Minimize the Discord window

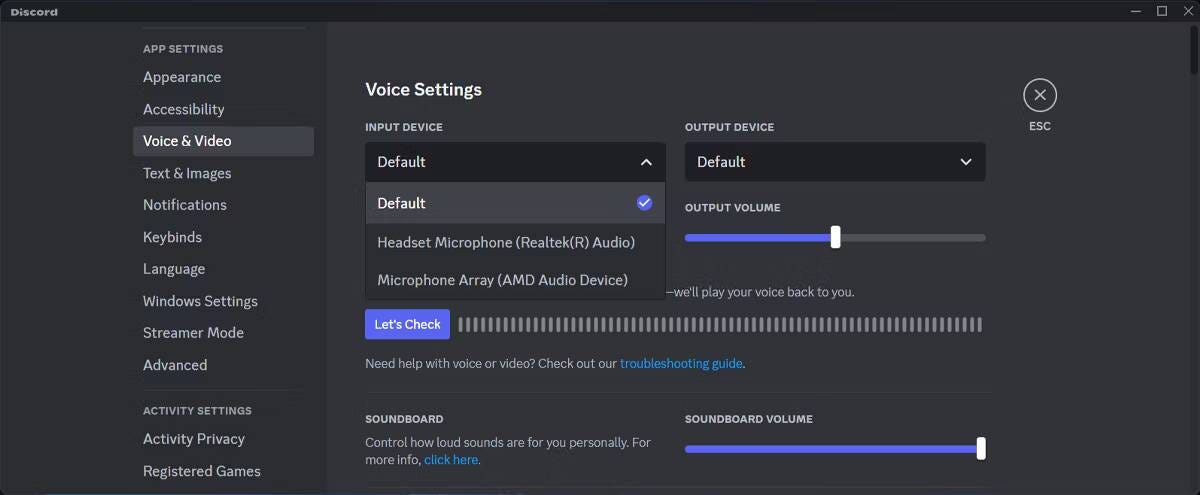tap(1134, 11)
